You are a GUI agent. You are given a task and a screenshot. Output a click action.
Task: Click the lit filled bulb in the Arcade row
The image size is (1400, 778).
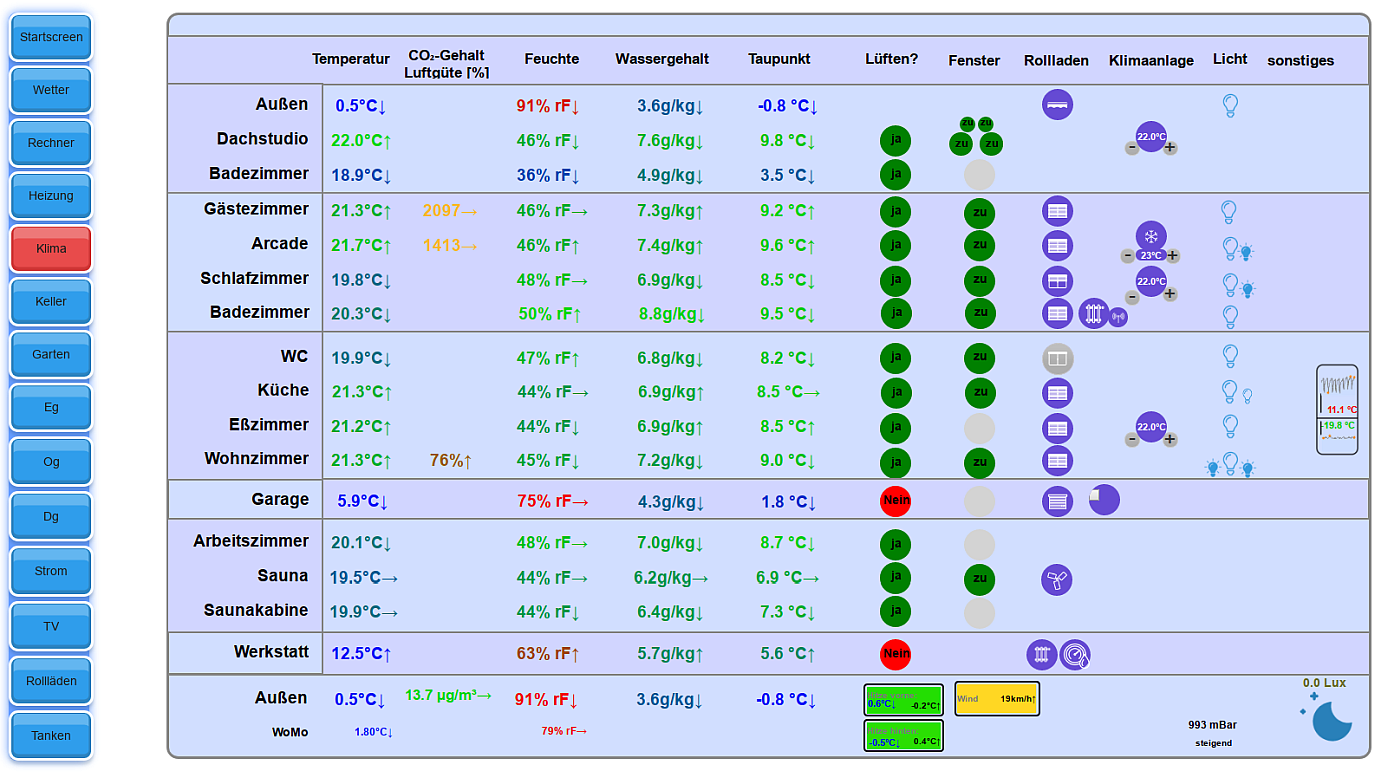1246,253
